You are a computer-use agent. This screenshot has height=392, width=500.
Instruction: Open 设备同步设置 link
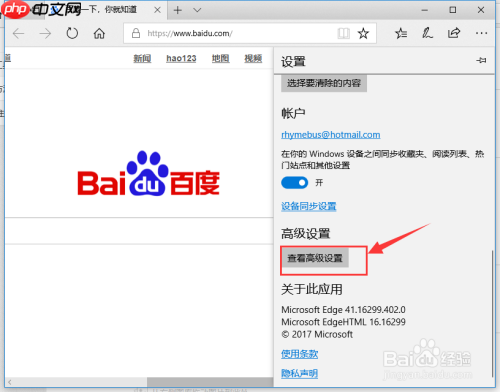(x=309, y=206)
